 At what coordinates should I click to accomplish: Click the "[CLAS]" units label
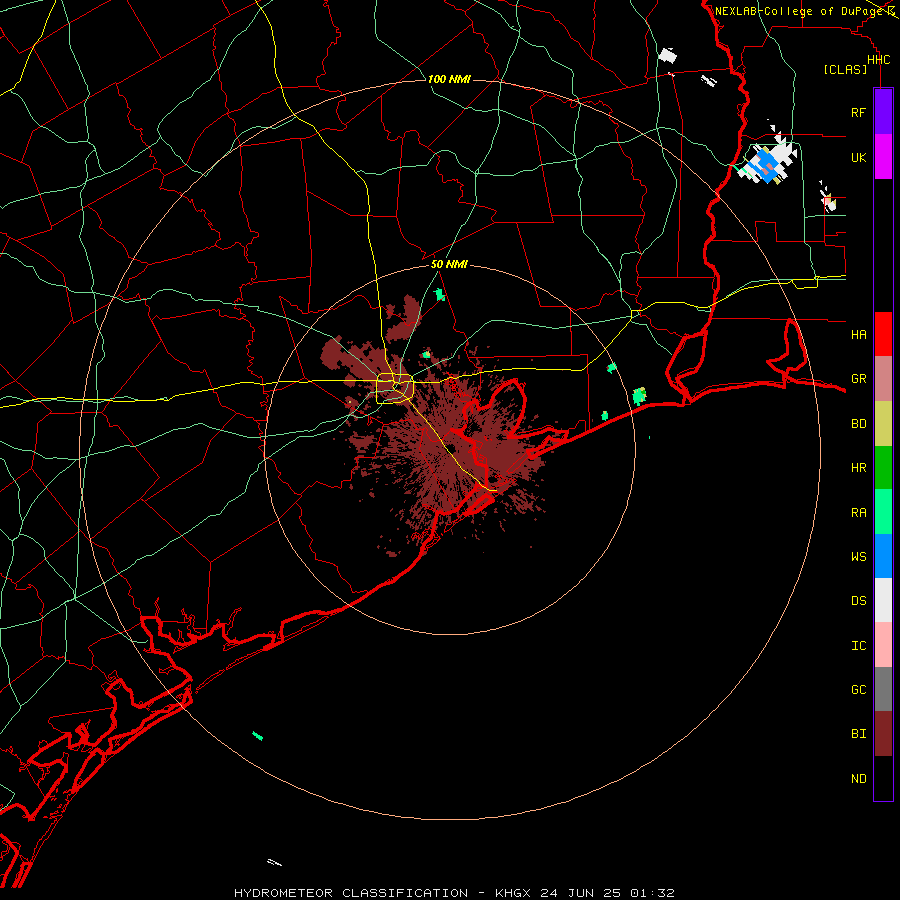point(845,69)
